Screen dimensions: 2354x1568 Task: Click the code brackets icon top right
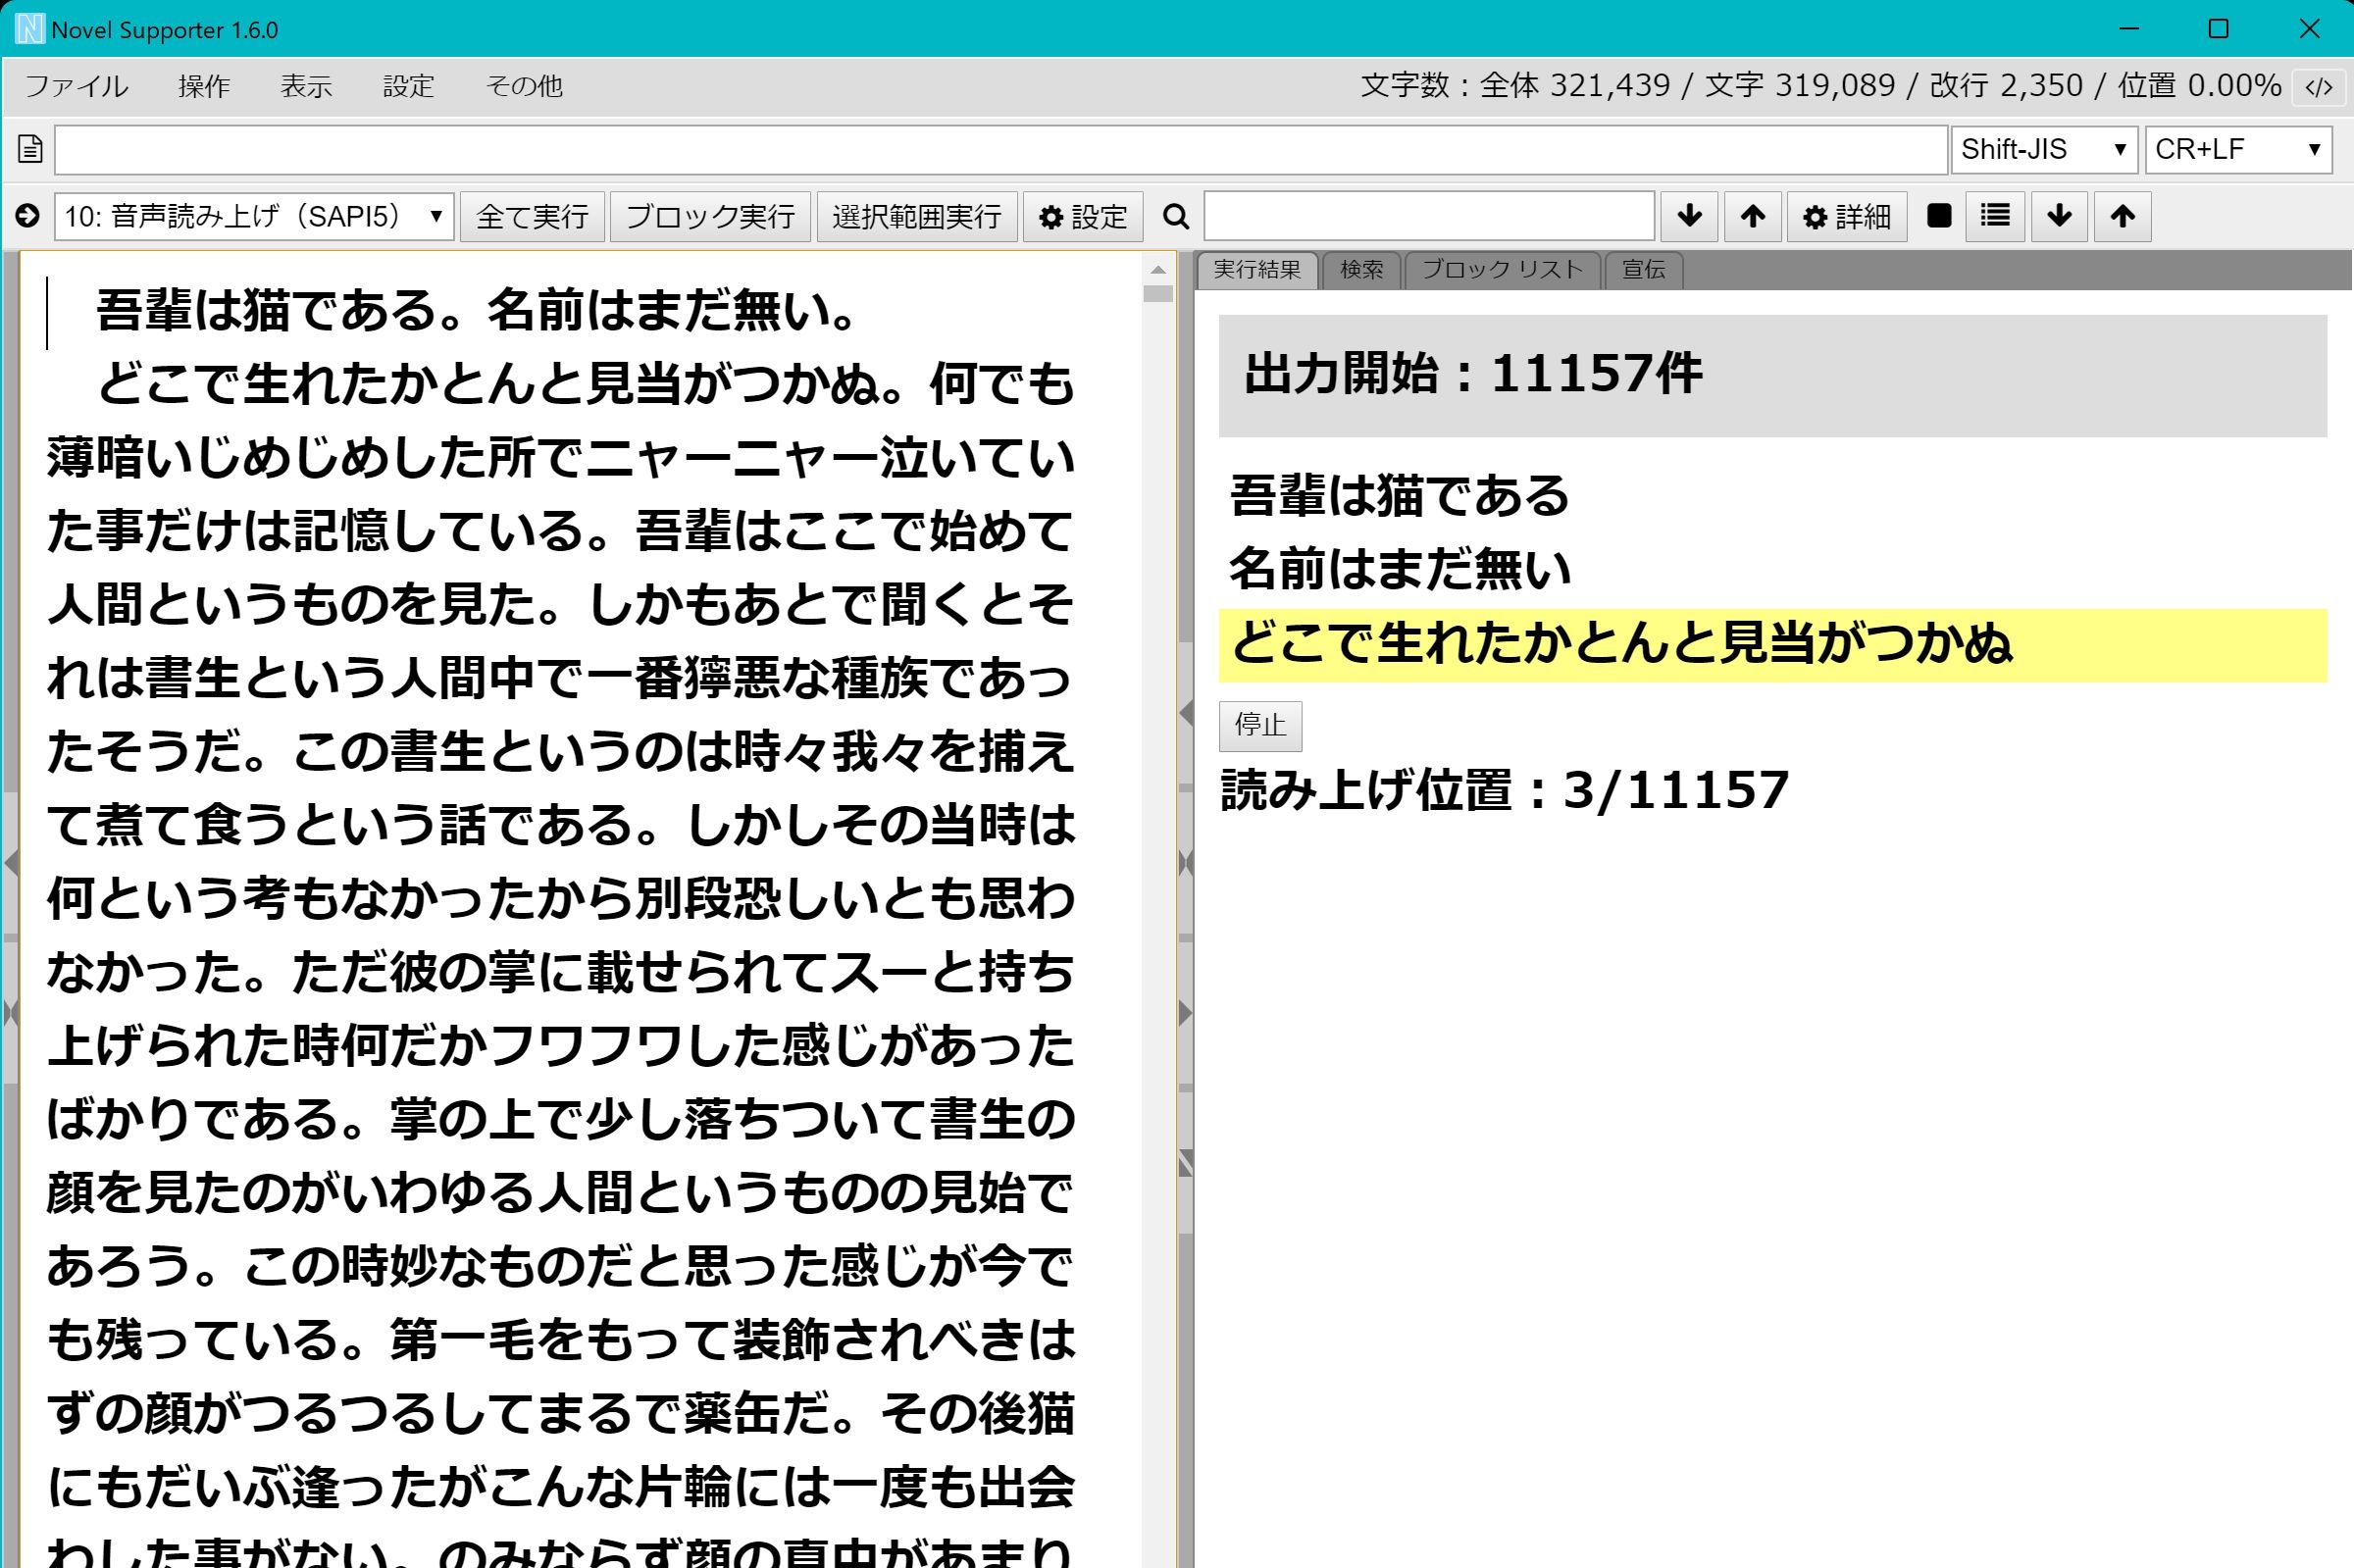click(2319, 87)
